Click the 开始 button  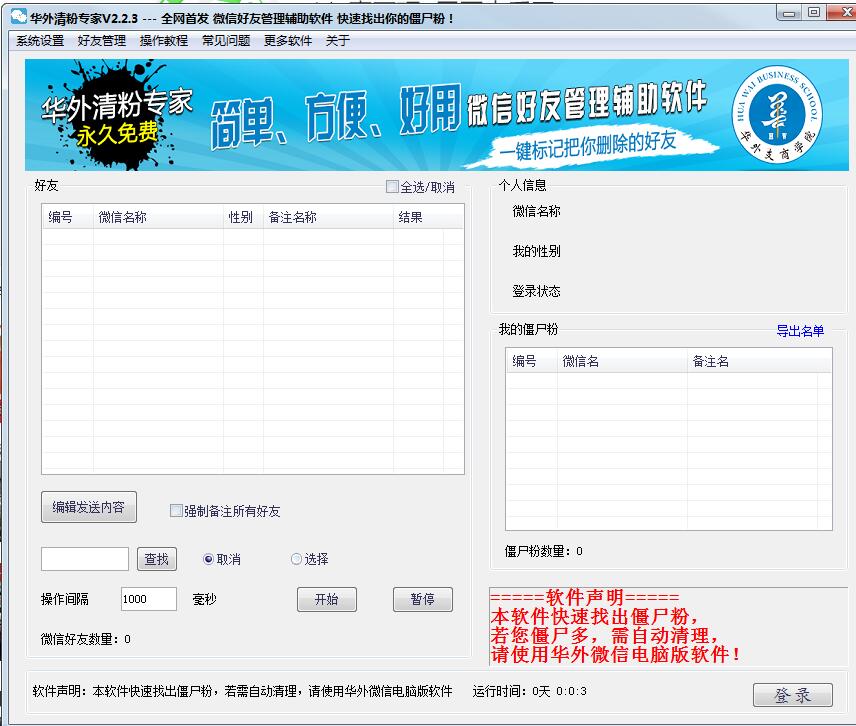point(326,599)
